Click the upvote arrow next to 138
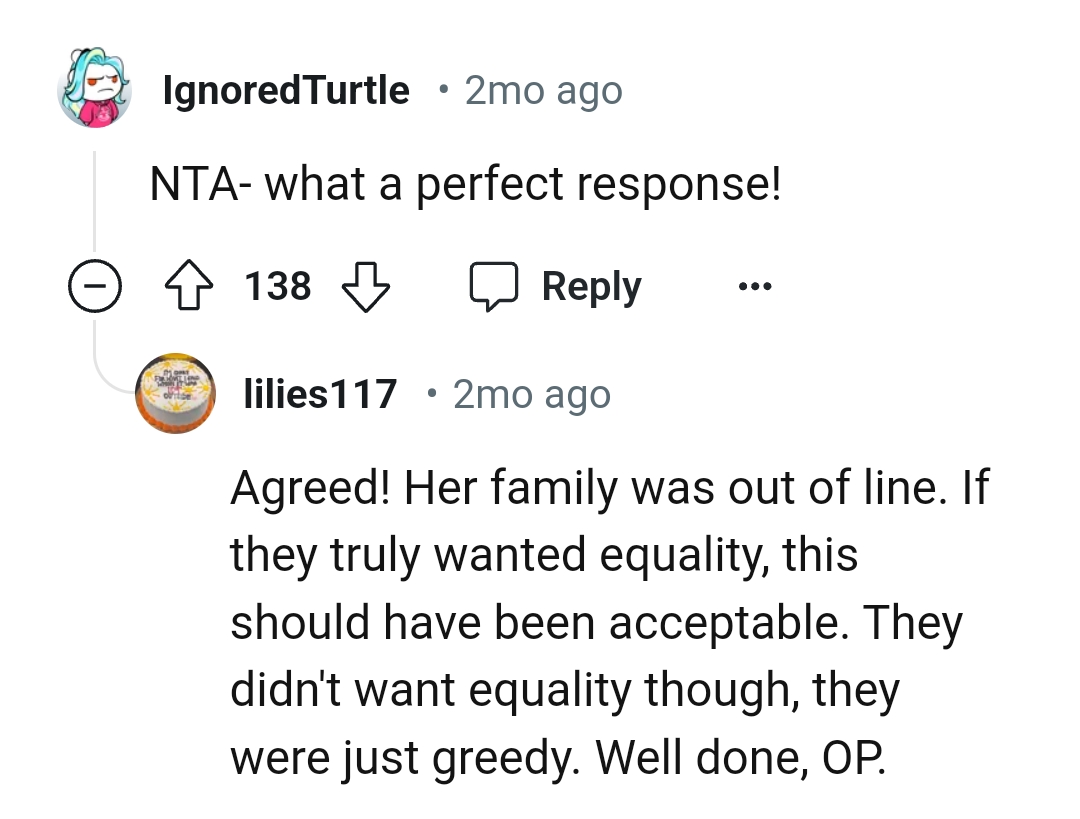Screen dimensions: 1080x819 click(189, 285)
